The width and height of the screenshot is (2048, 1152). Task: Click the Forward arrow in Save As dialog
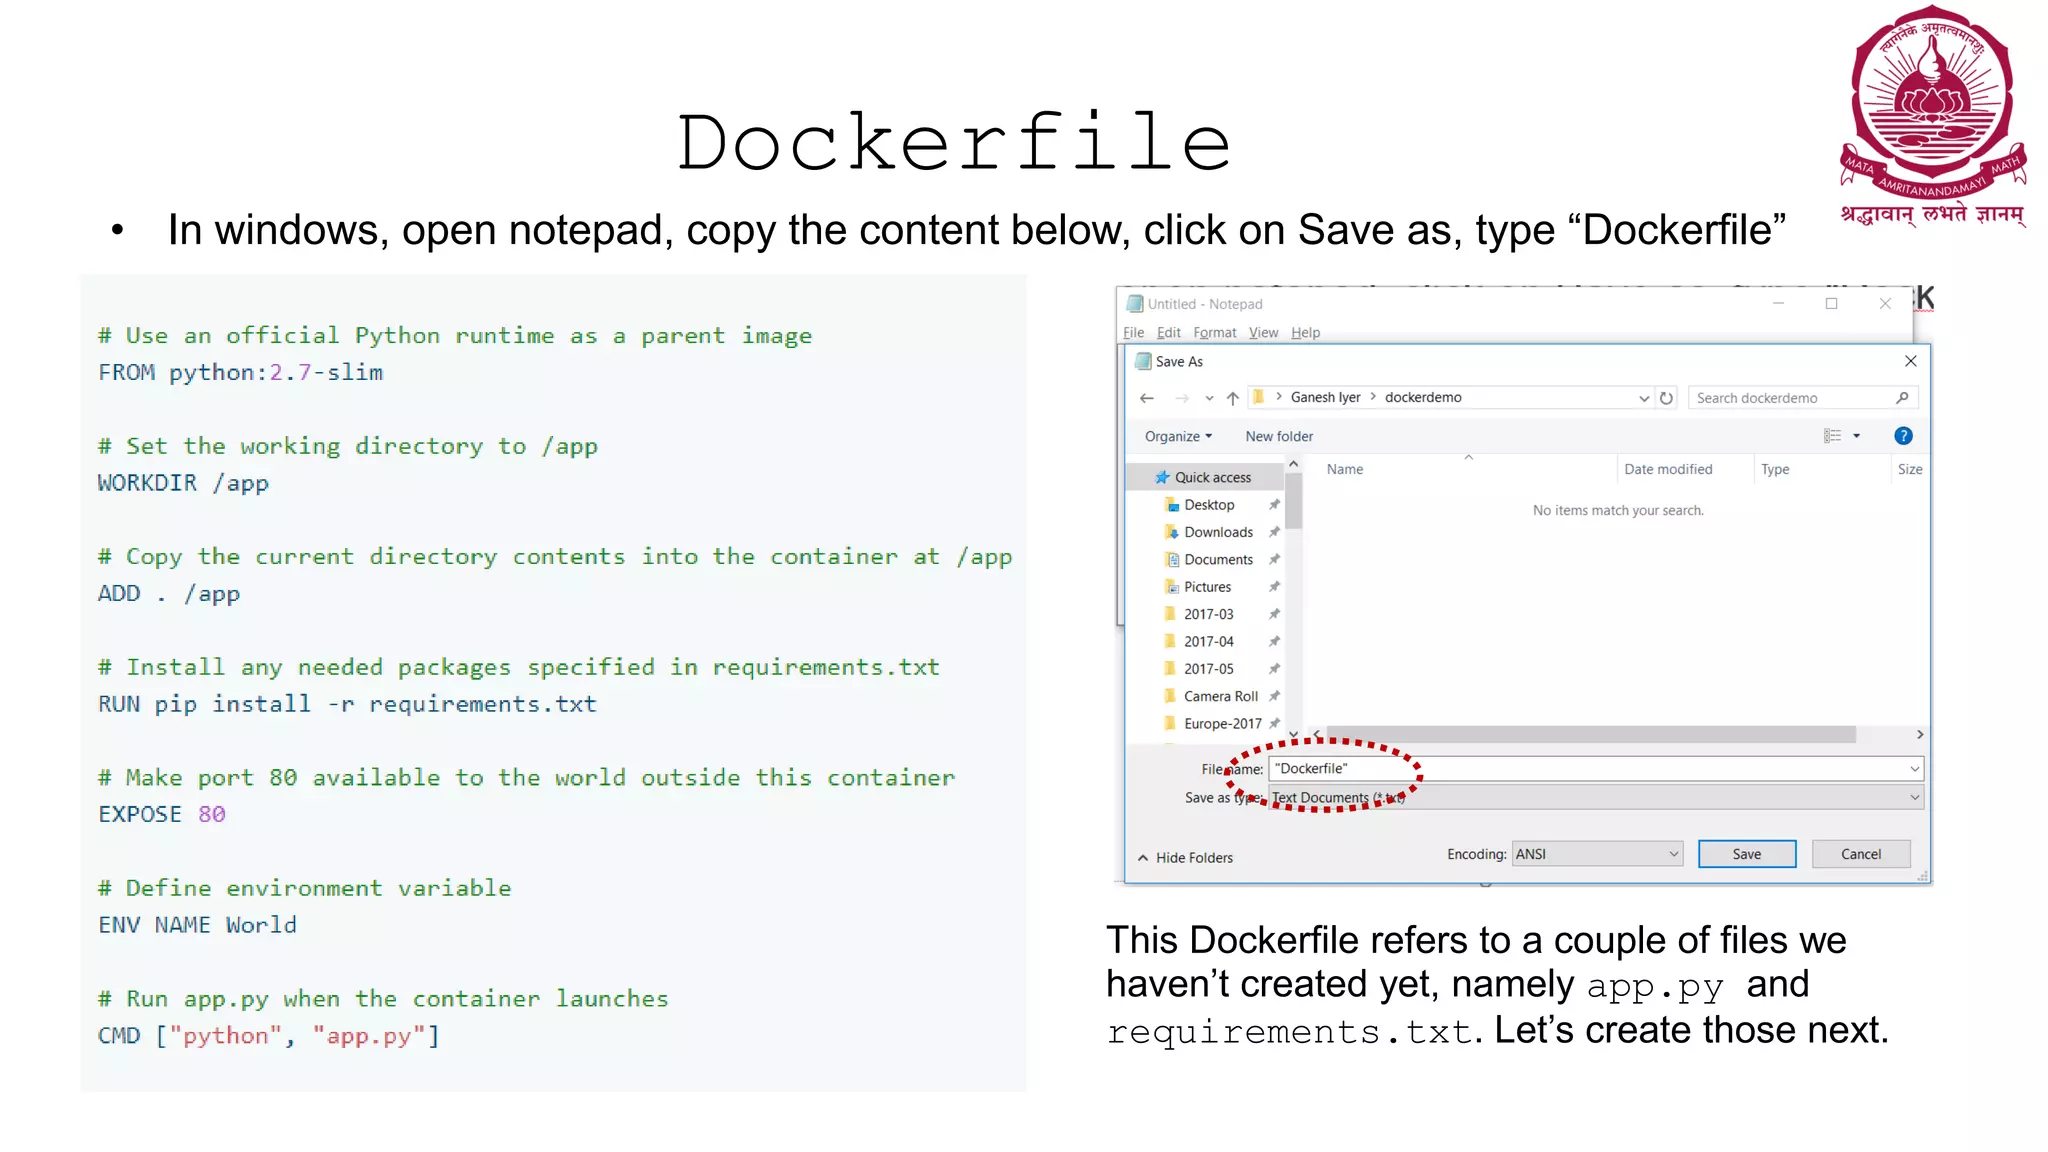[1182, 398]
